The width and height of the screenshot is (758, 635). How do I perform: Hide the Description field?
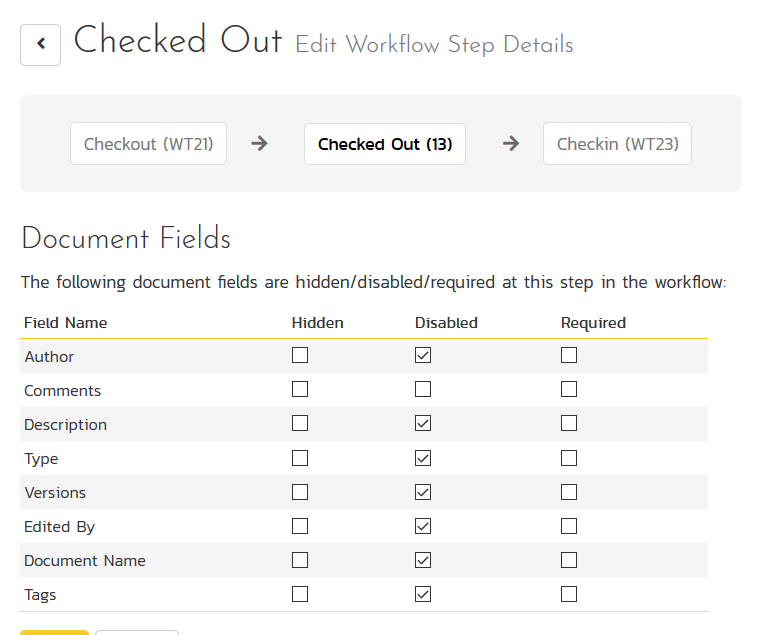click(x=300, y=423)
